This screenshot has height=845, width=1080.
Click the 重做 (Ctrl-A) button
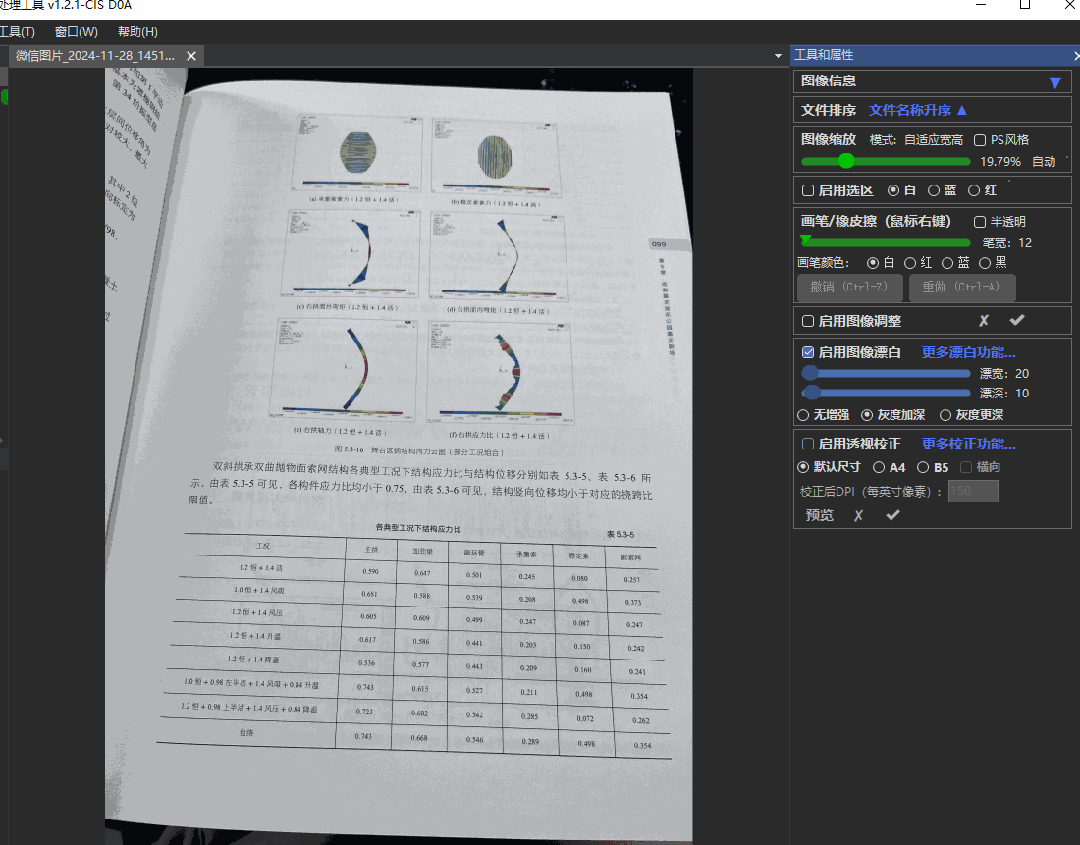(962, 287)
